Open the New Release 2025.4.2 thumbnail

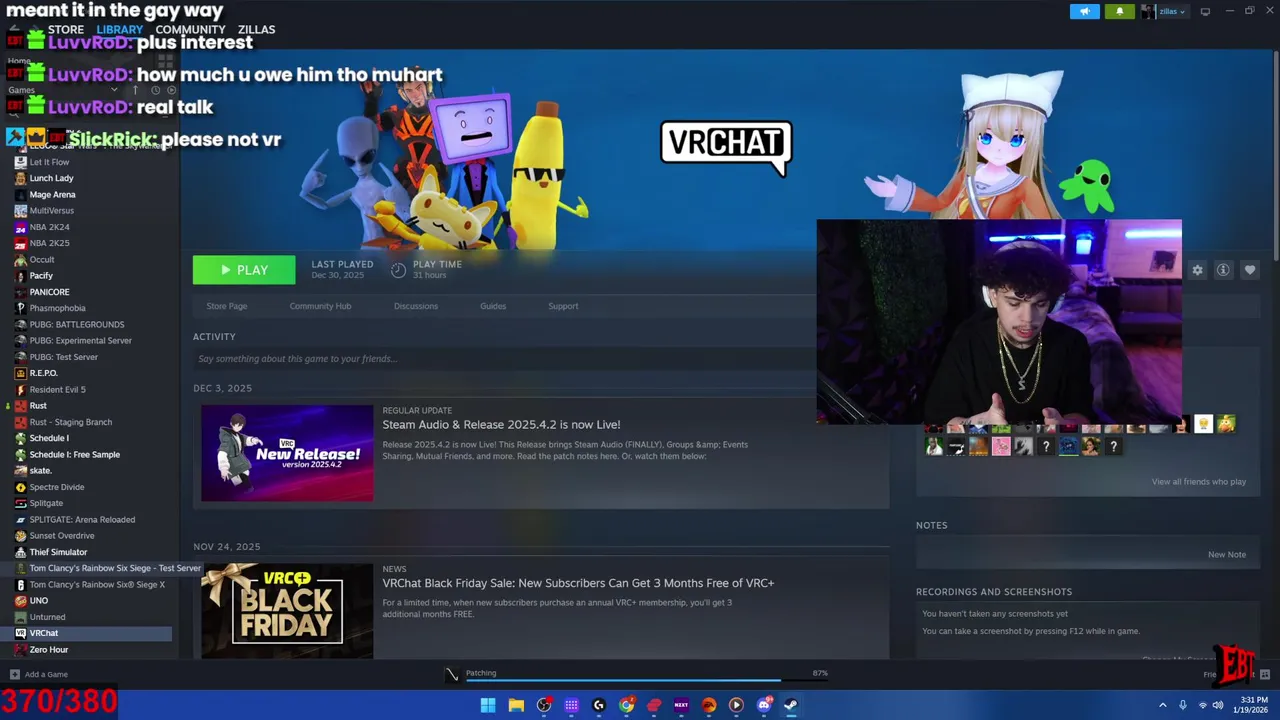(x=287, y=453)
